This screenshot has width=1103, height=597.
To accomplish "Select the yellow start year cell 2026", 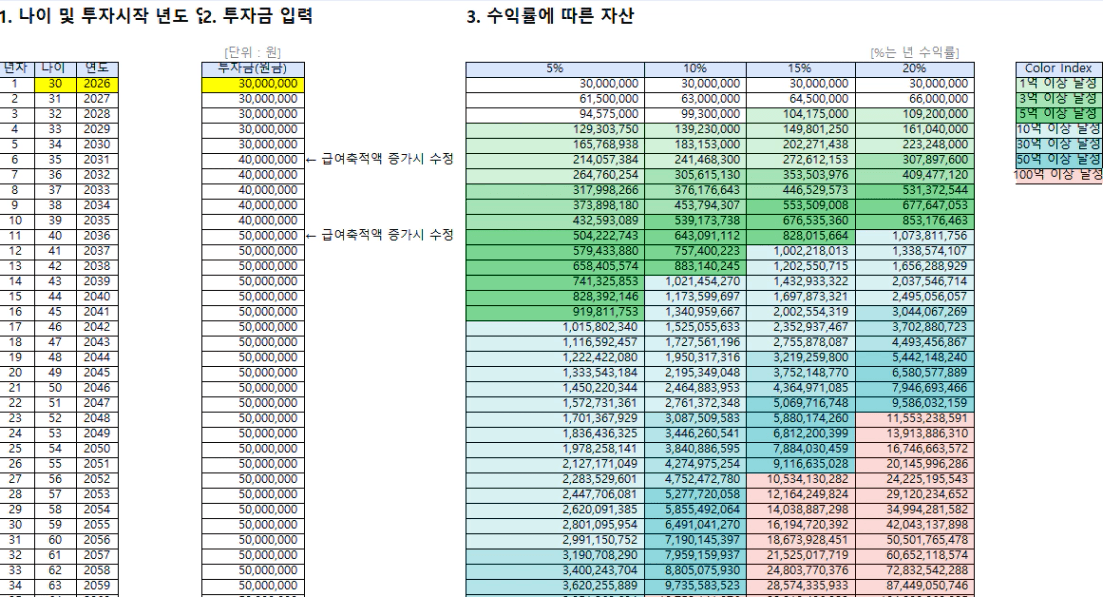I will pos(97,84).
